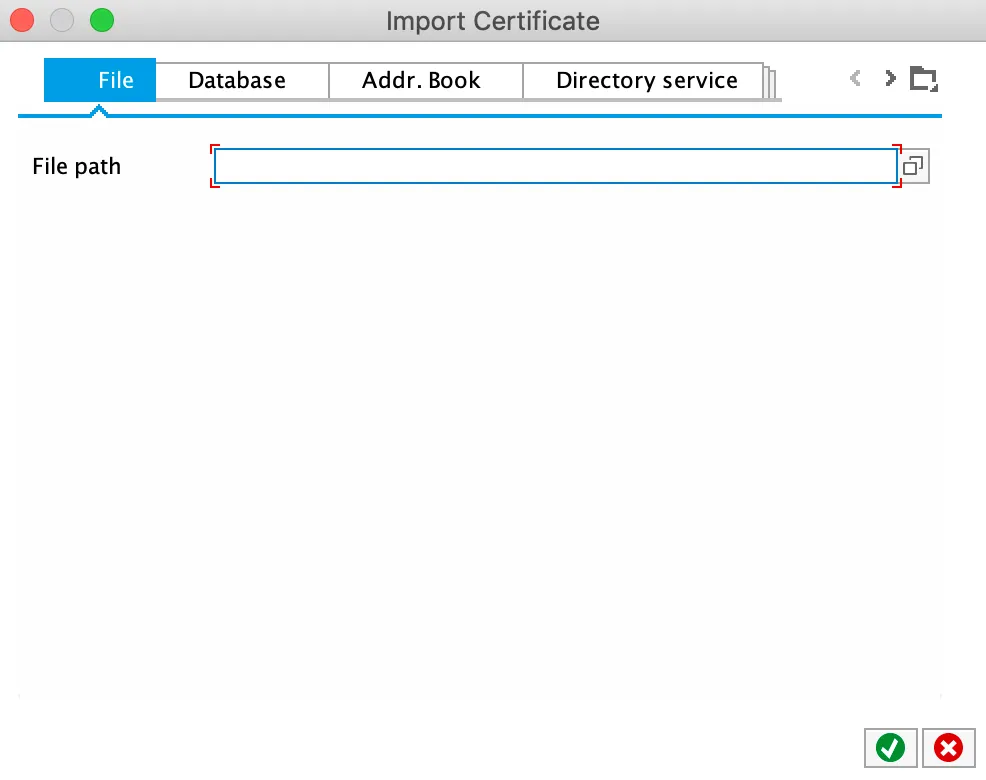The height and width of the screenshot is (780, 986).
Task: Switch to the Directory service tab
Action: [646, 81]
